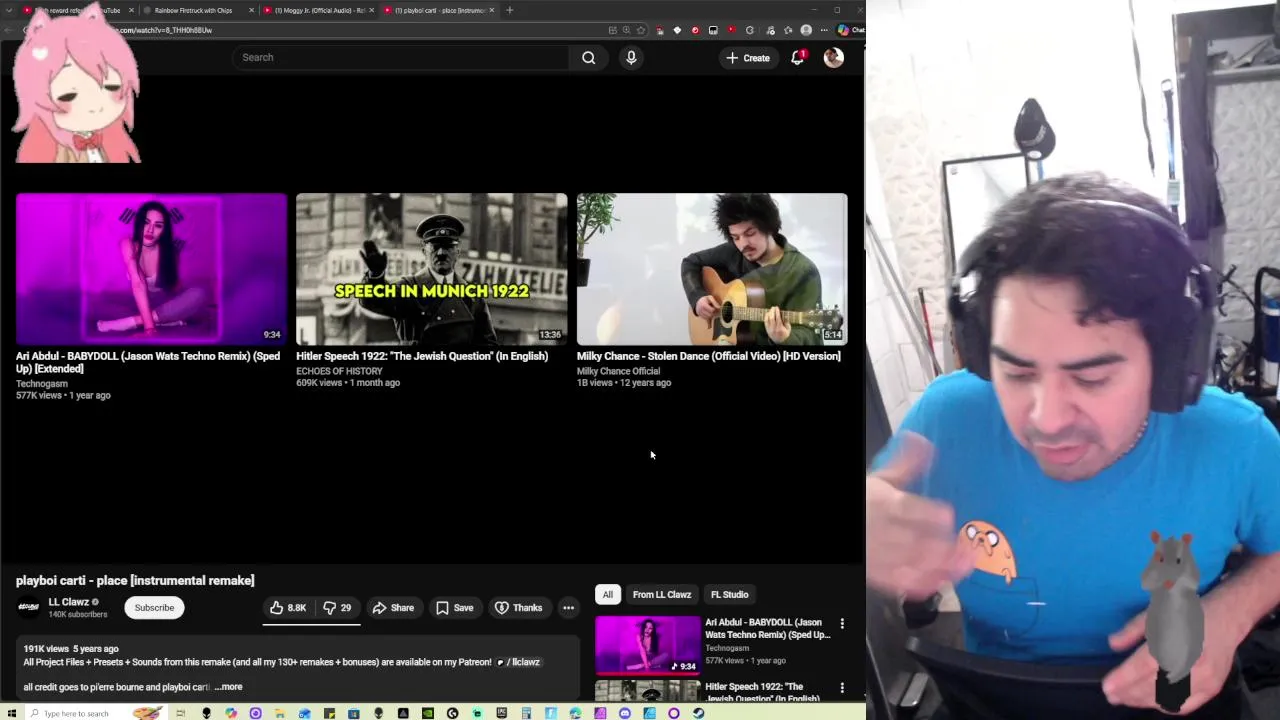The width and height of the screenshot is (1280, 720).
Task: Open the Create menu button
Action: 748,58
